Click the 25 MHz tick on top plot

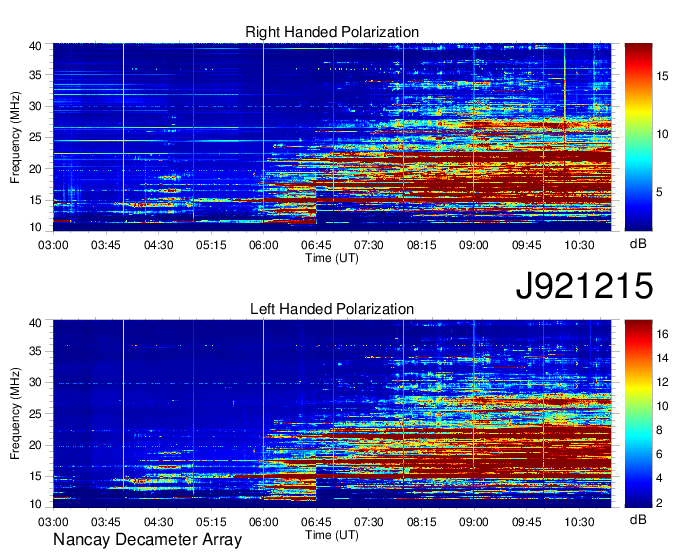(35, 137)
